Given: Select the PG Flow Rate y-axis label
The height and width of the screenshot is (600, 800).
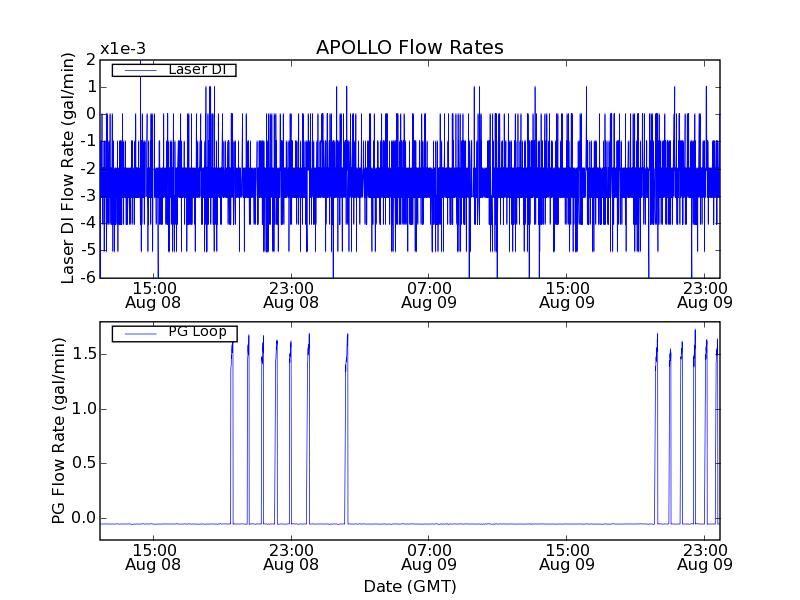Looking at the screenshot, I should click(60, 431).
